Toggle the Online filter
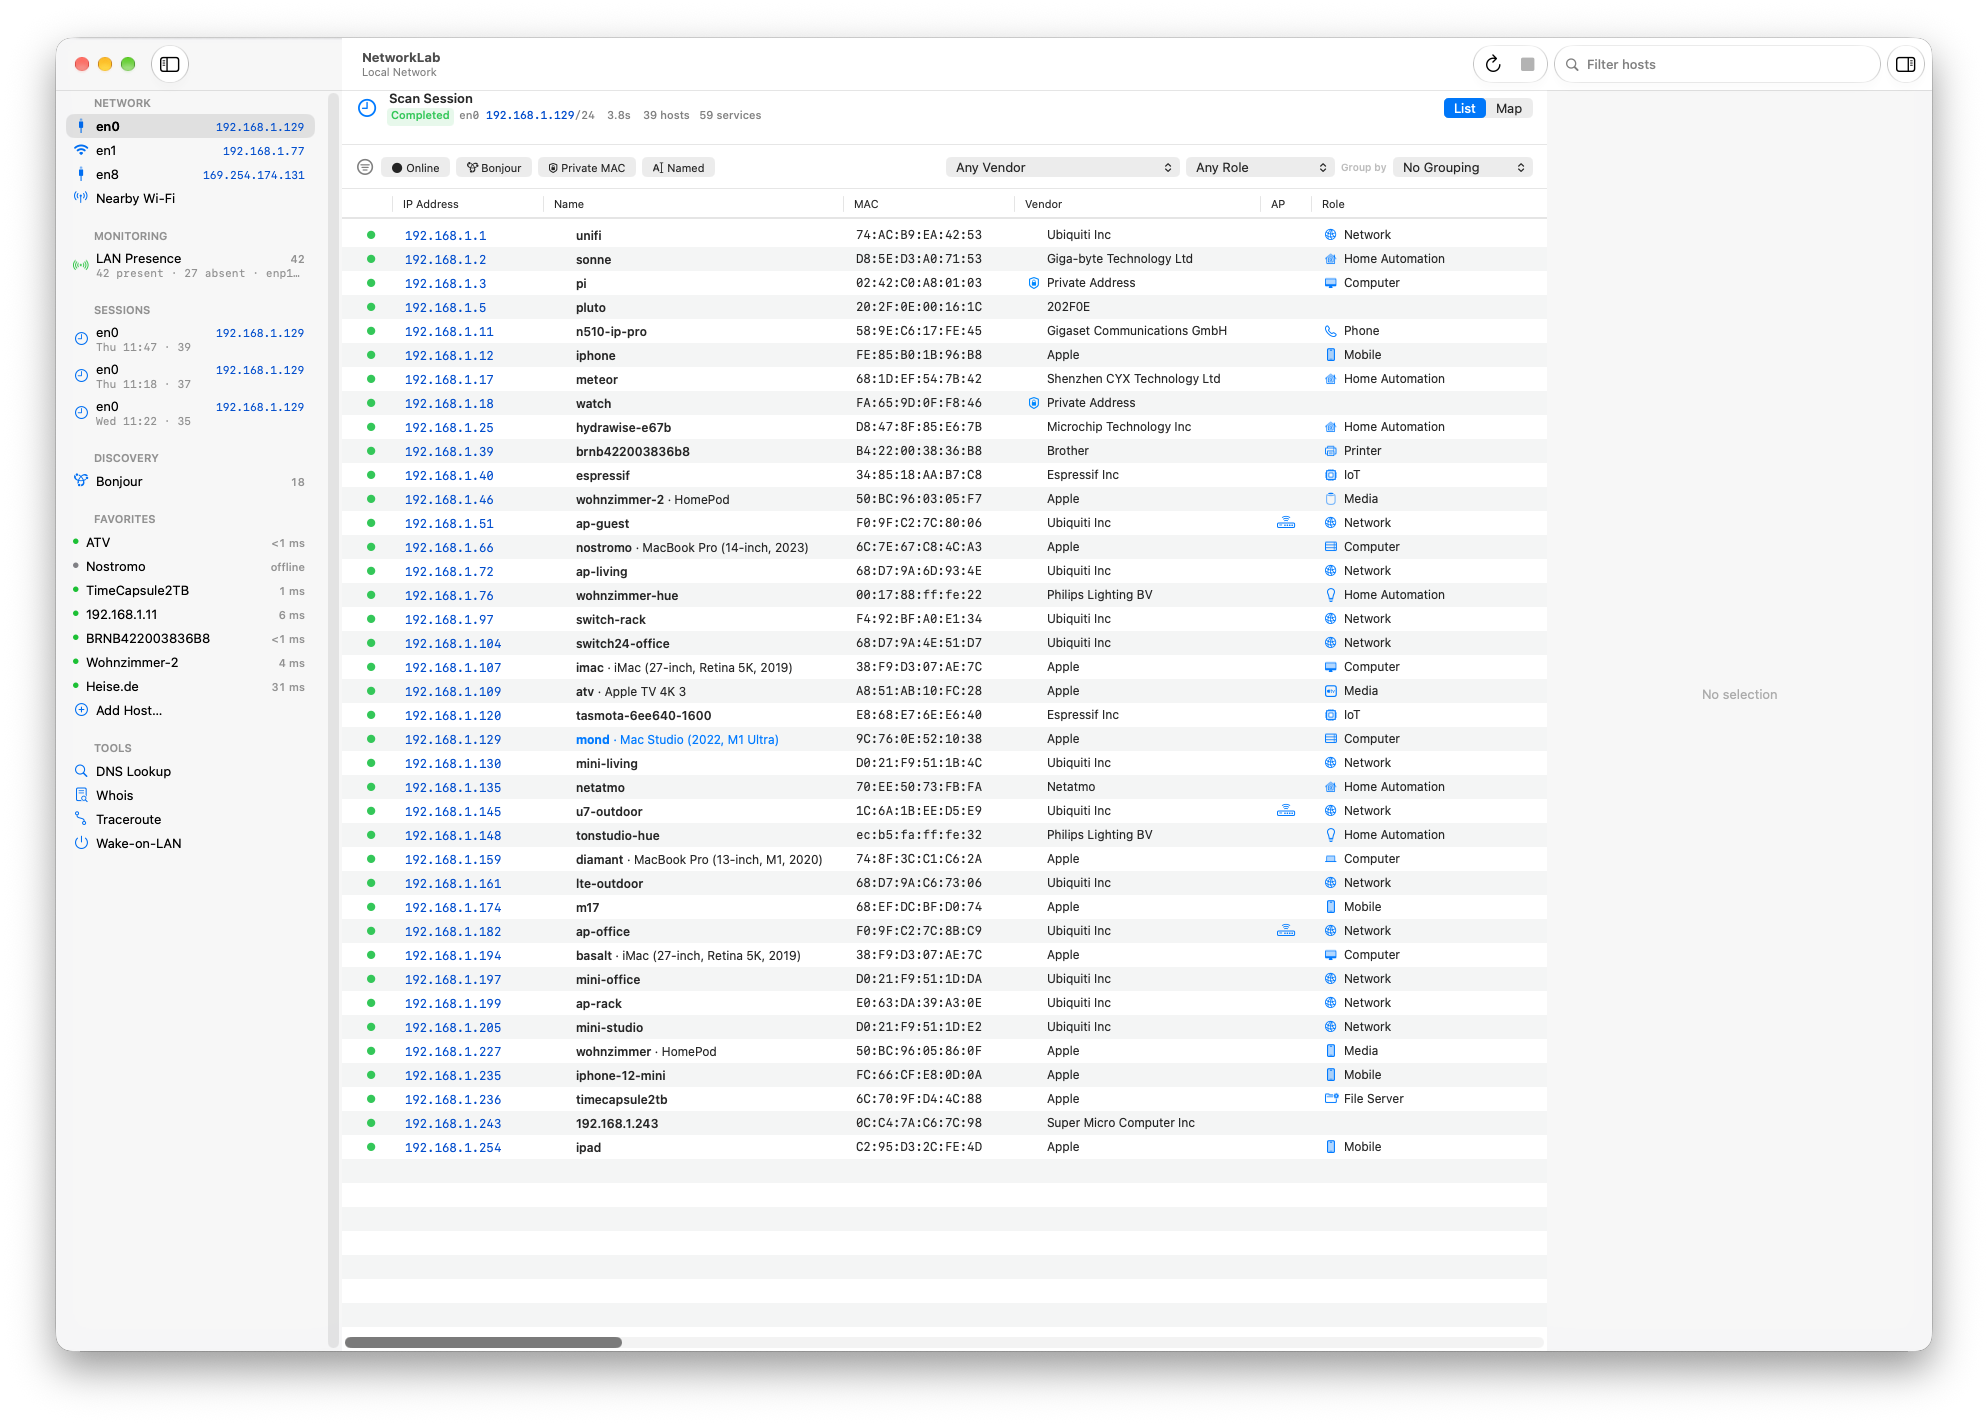 (x=416, y=168)
